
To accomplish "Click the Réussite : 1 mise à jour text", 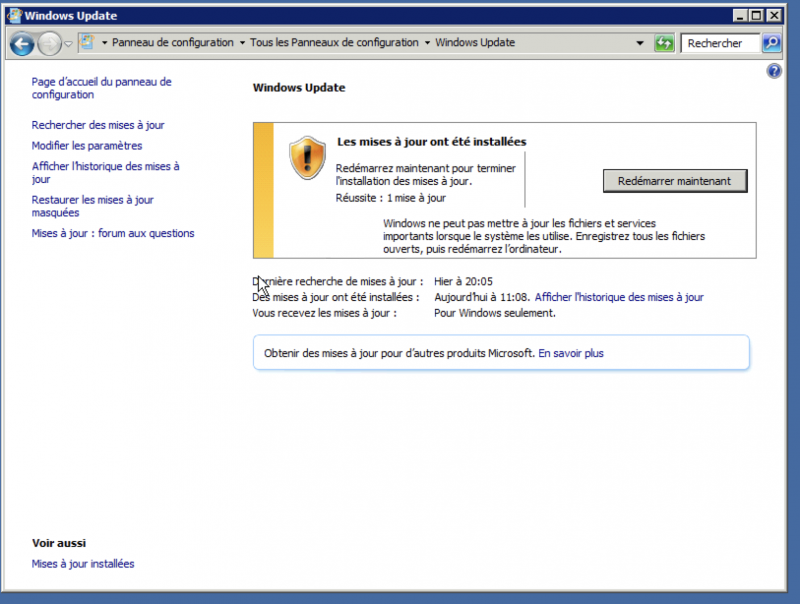I will [x=391, y=198].
